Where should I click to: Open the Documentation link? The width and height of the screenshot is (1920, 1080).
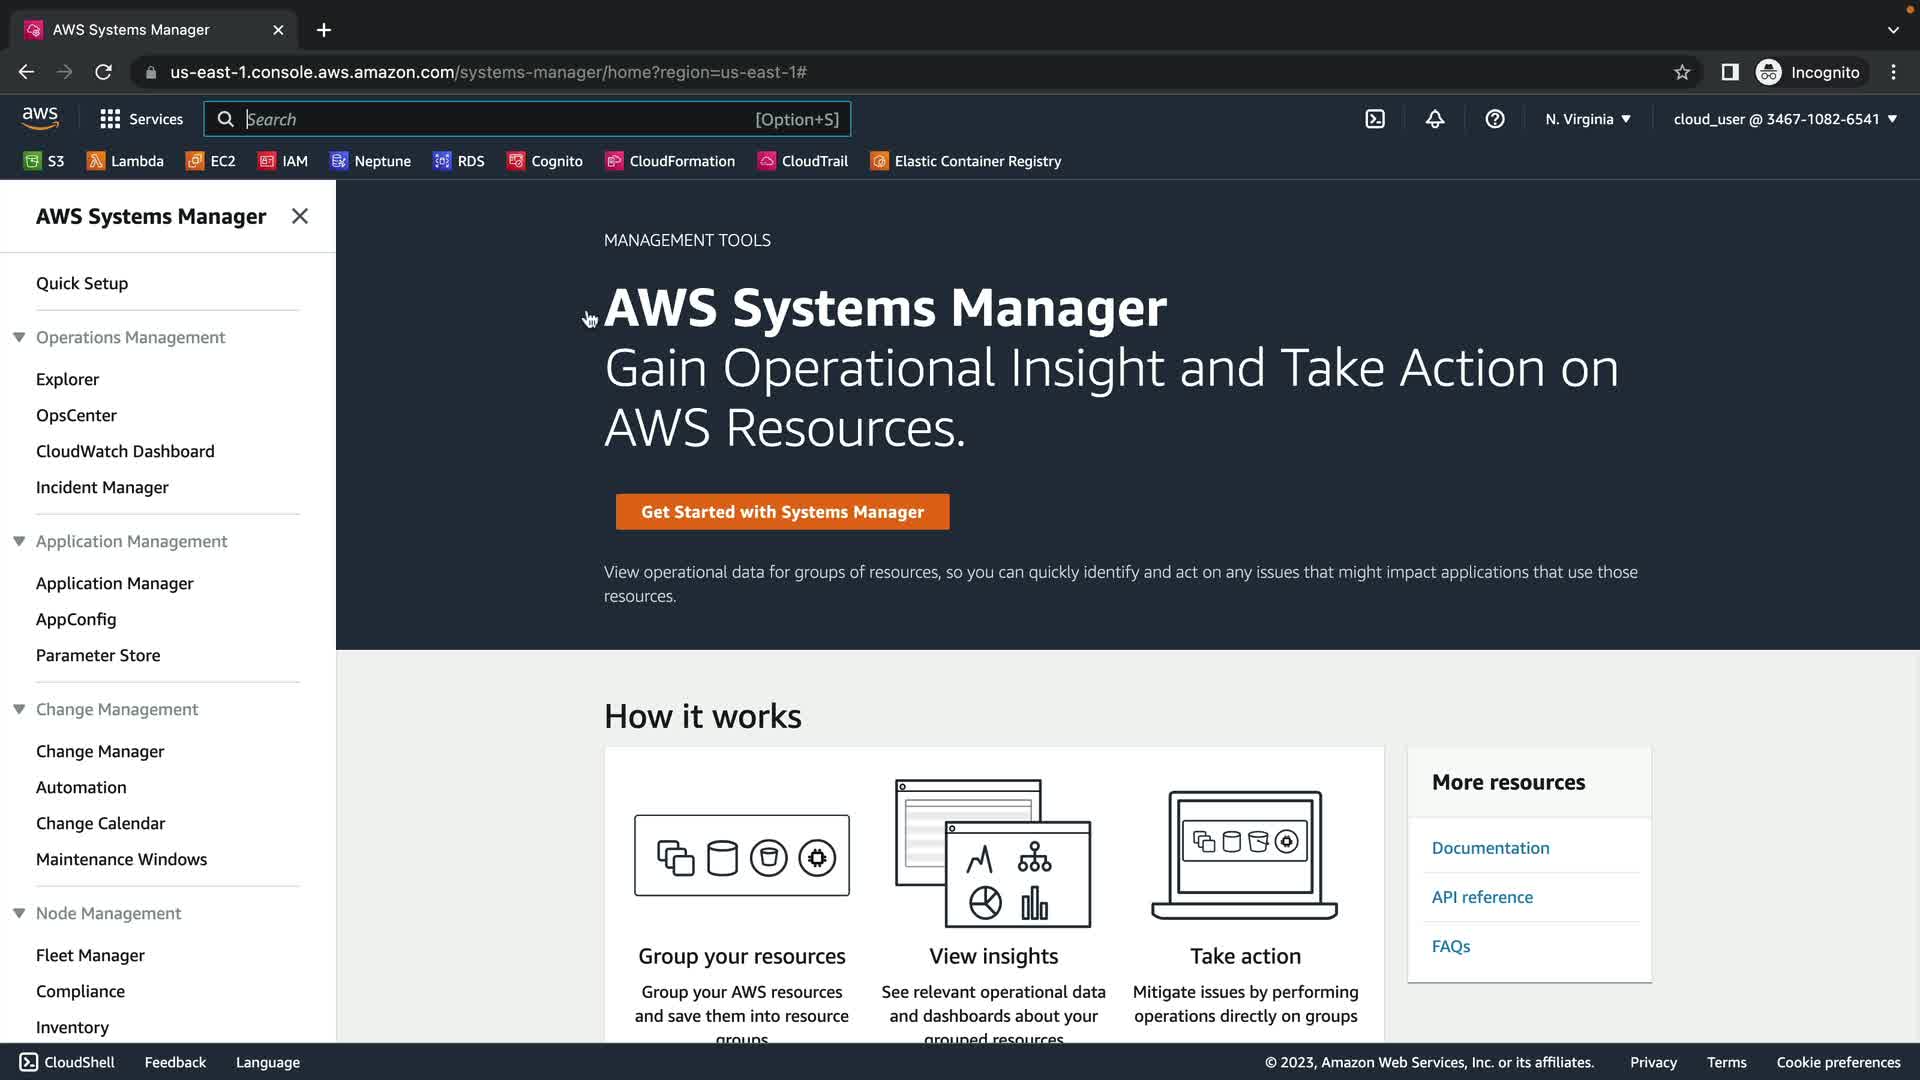point(1490,848)
